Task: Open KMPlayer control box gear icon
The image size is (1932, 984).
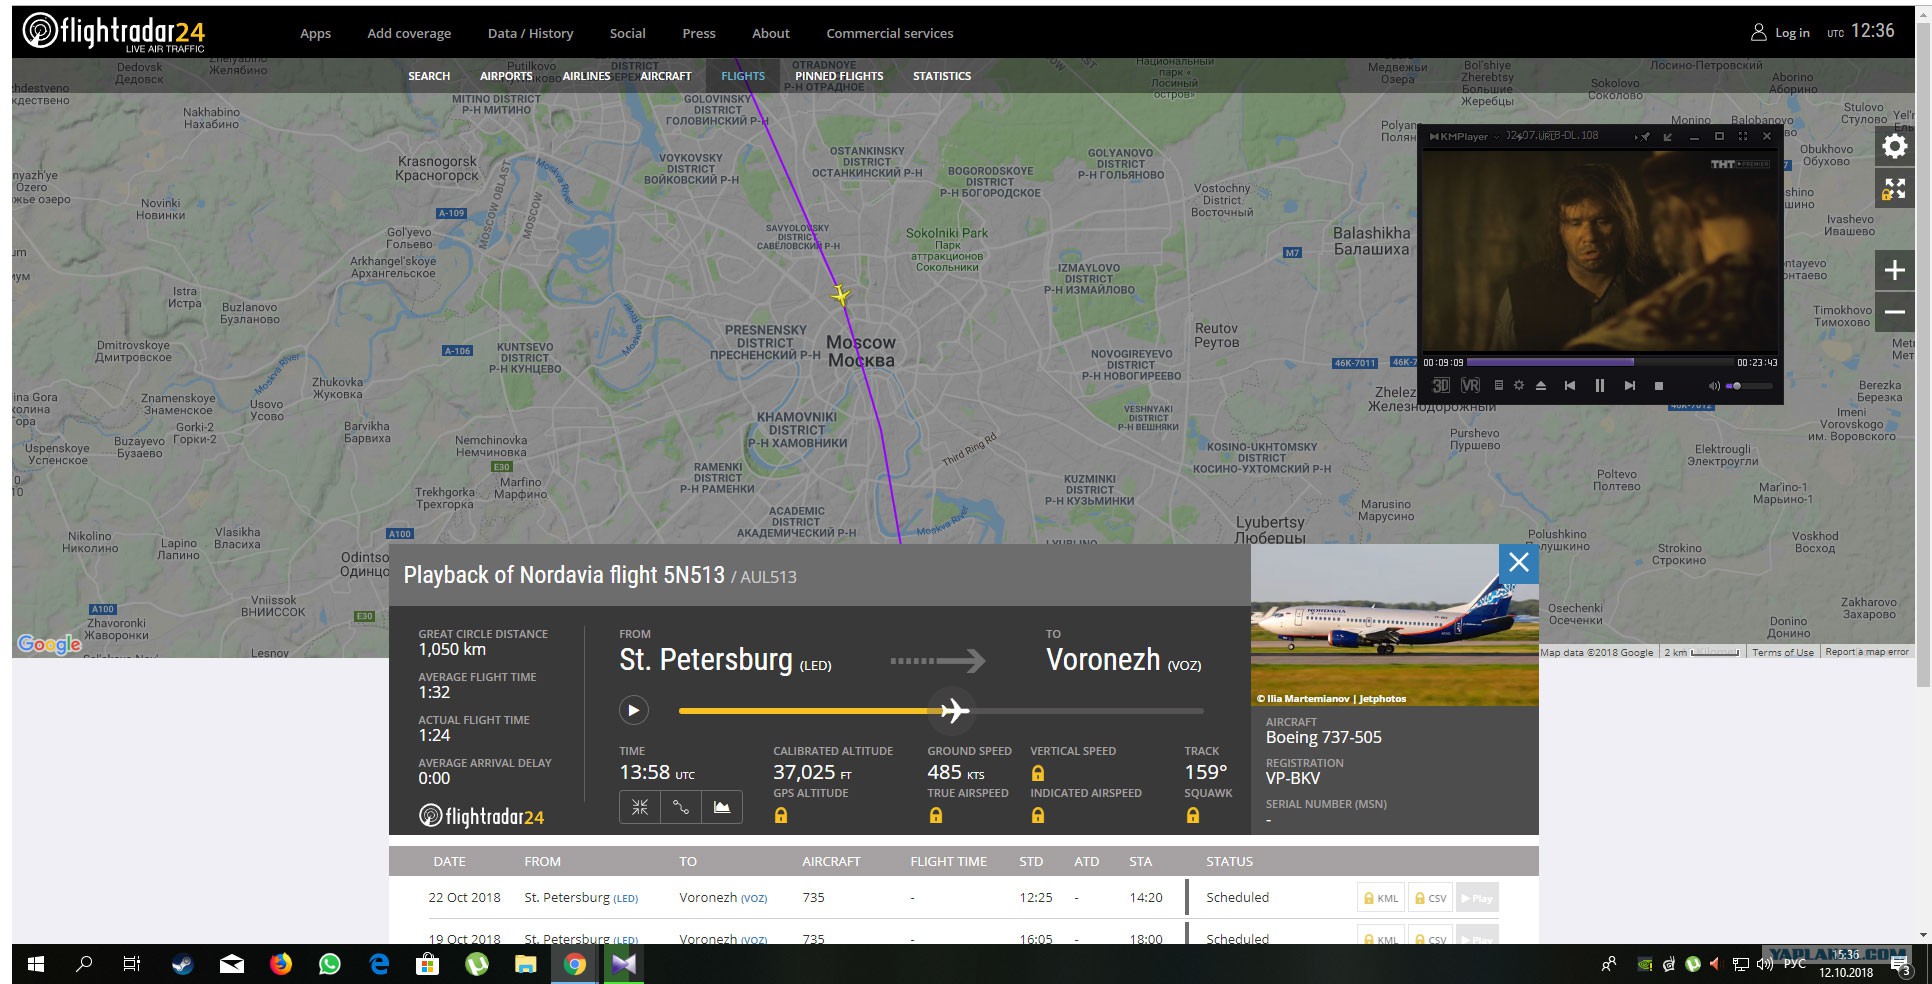Action: 1519,386
